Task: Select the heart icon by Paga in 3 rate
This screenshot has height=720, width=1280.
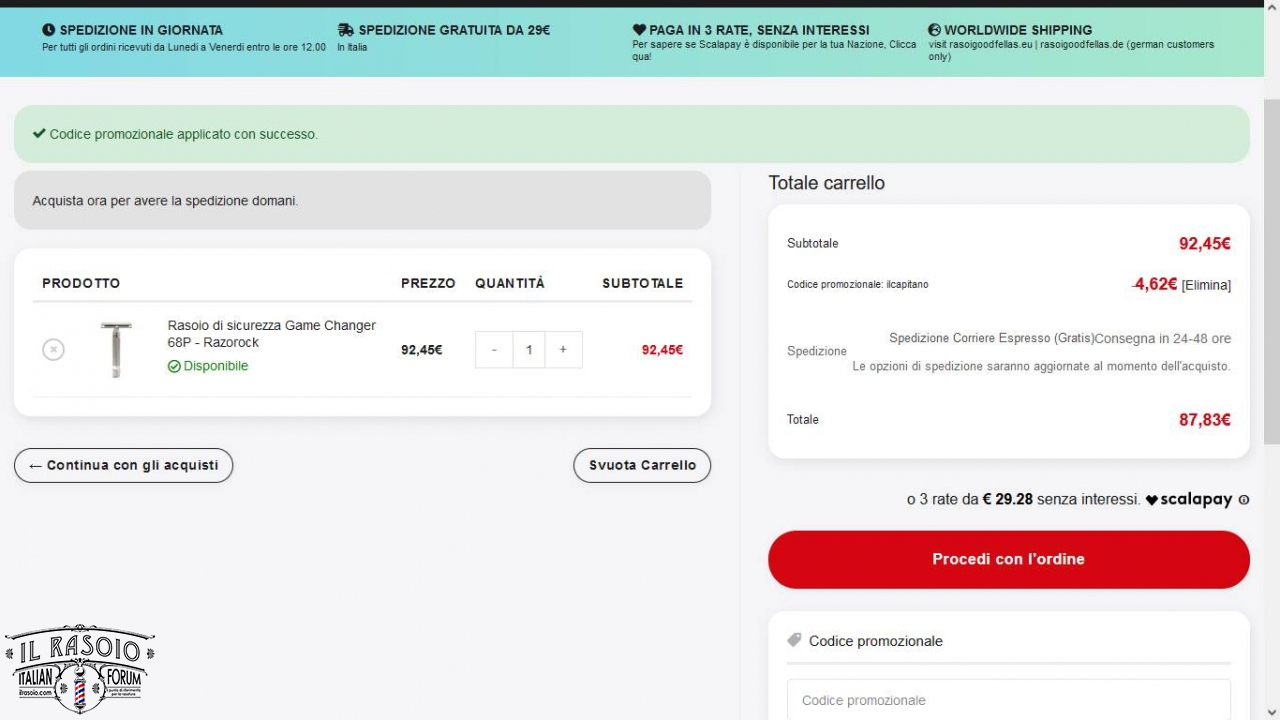Action: pyautogui.click(x=639, y=30)
